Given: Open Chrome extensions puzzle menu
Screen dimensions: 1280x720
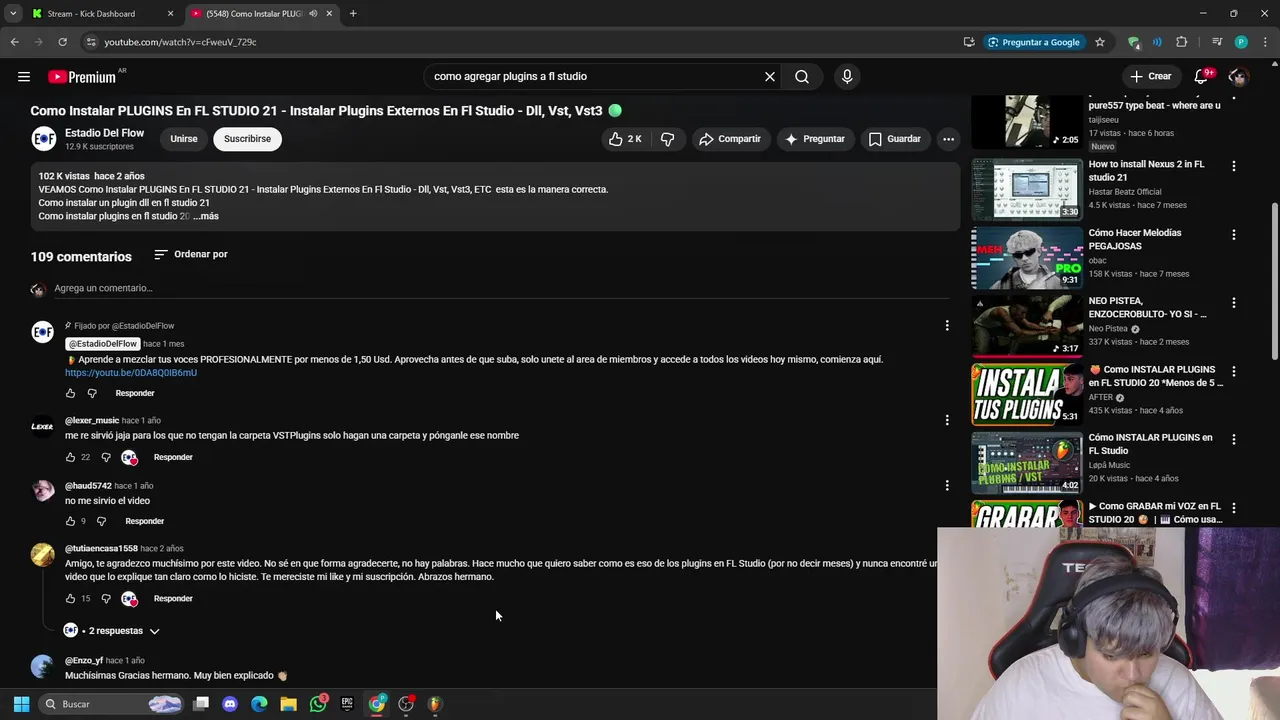Looking at the screenshot, I should tap(1181, 42).
